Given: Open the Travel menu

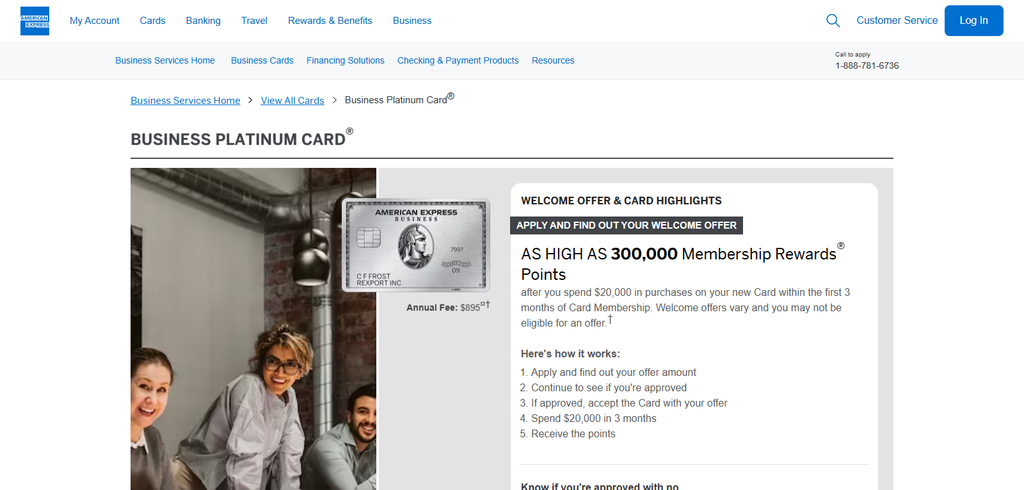Looking at the screenshot, I should [x=254, y=21].
